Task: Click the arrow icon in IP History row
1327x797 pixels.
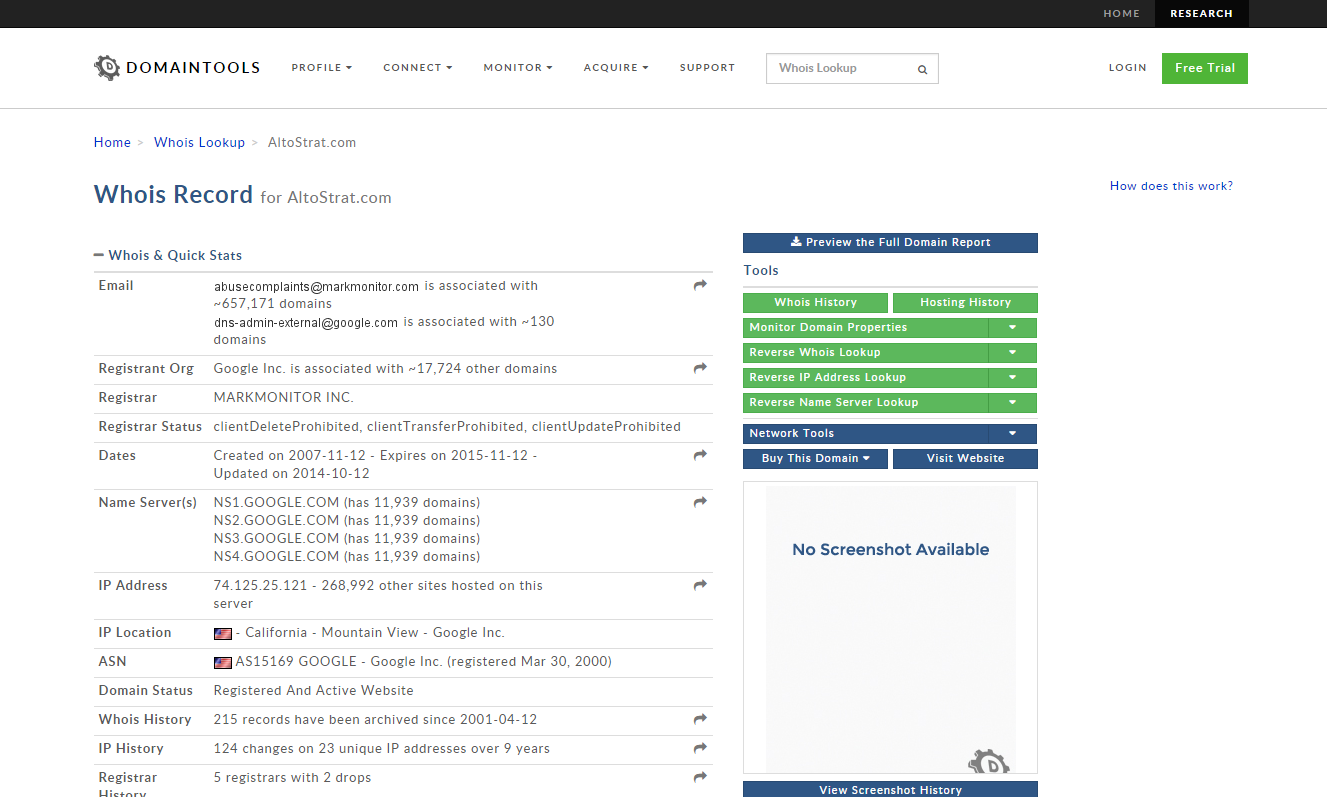Action: click(x=700, y=749)
